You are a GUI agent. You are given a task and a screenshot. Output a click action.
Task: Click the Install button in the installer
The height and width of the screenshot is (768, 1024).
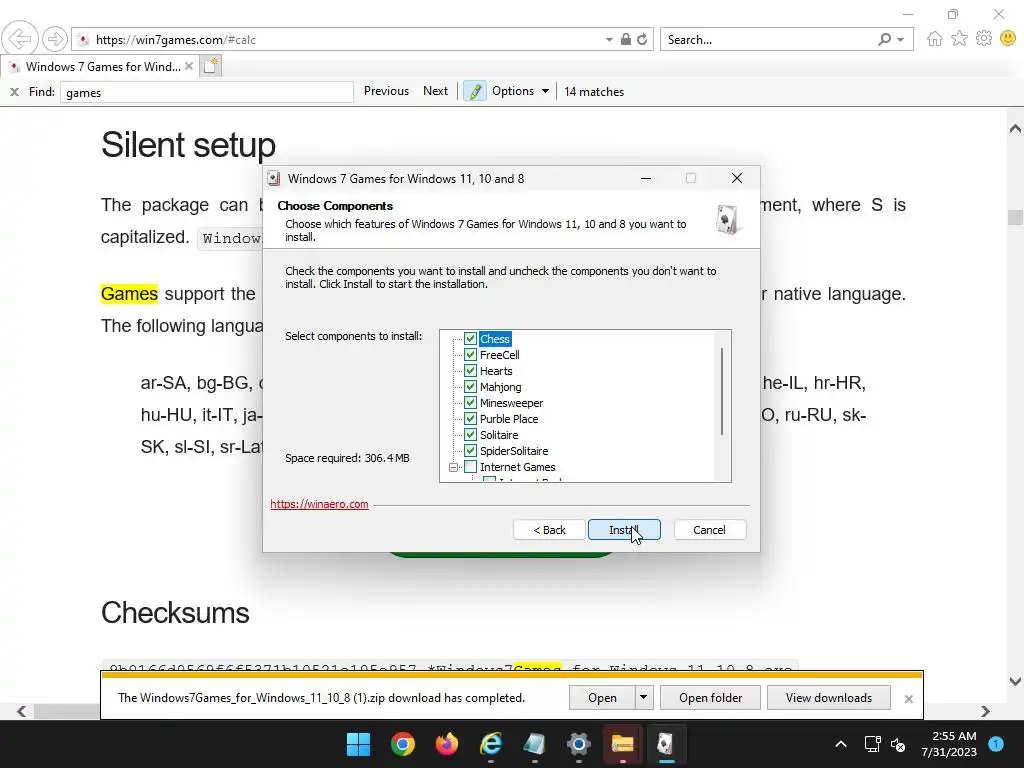(624, 530)
